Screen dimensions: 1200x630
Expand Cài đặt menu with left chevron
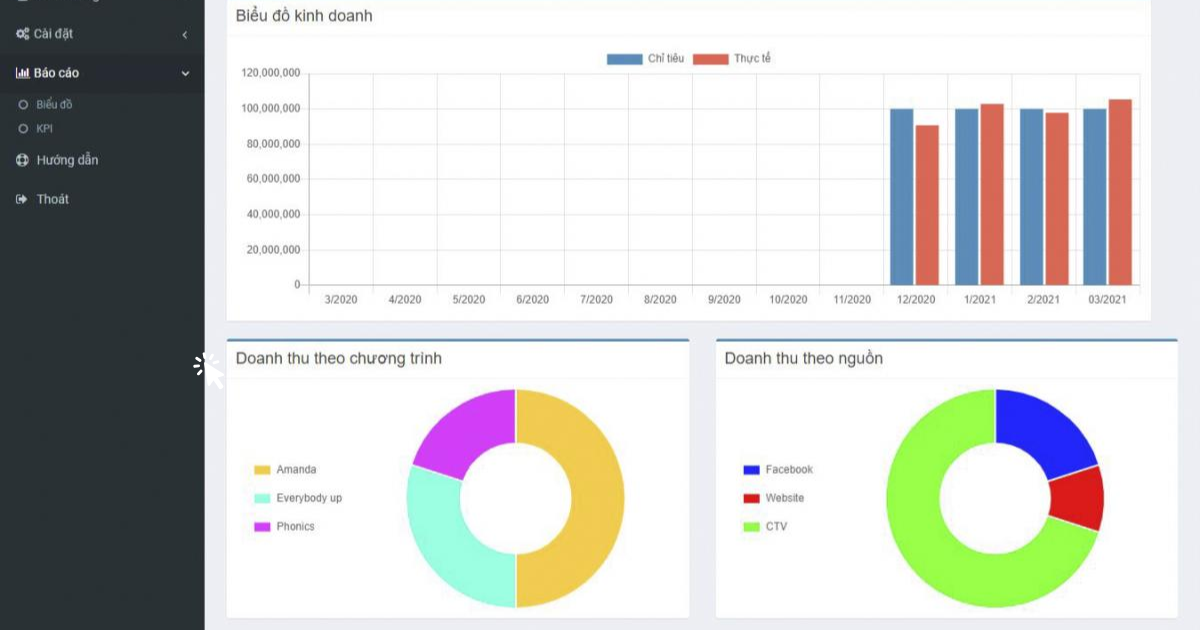pos(185,35)
